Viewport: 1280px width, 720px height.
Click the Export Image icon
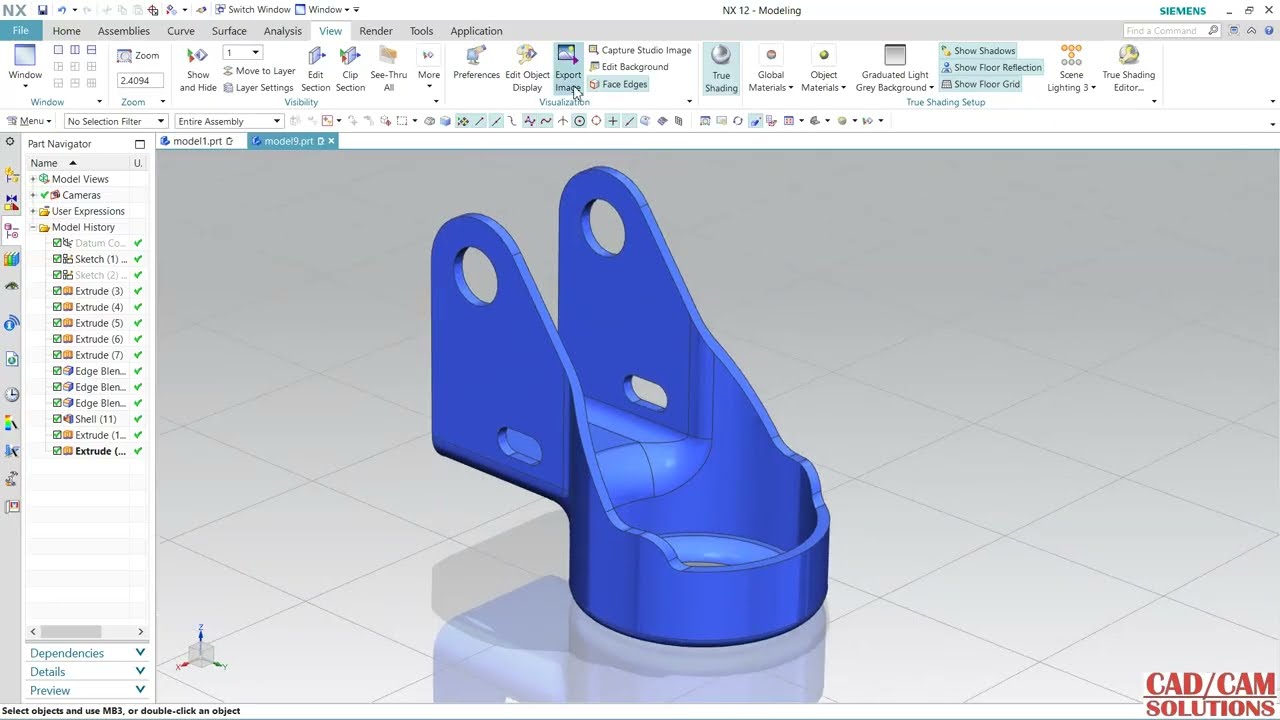tap(567, 56)
